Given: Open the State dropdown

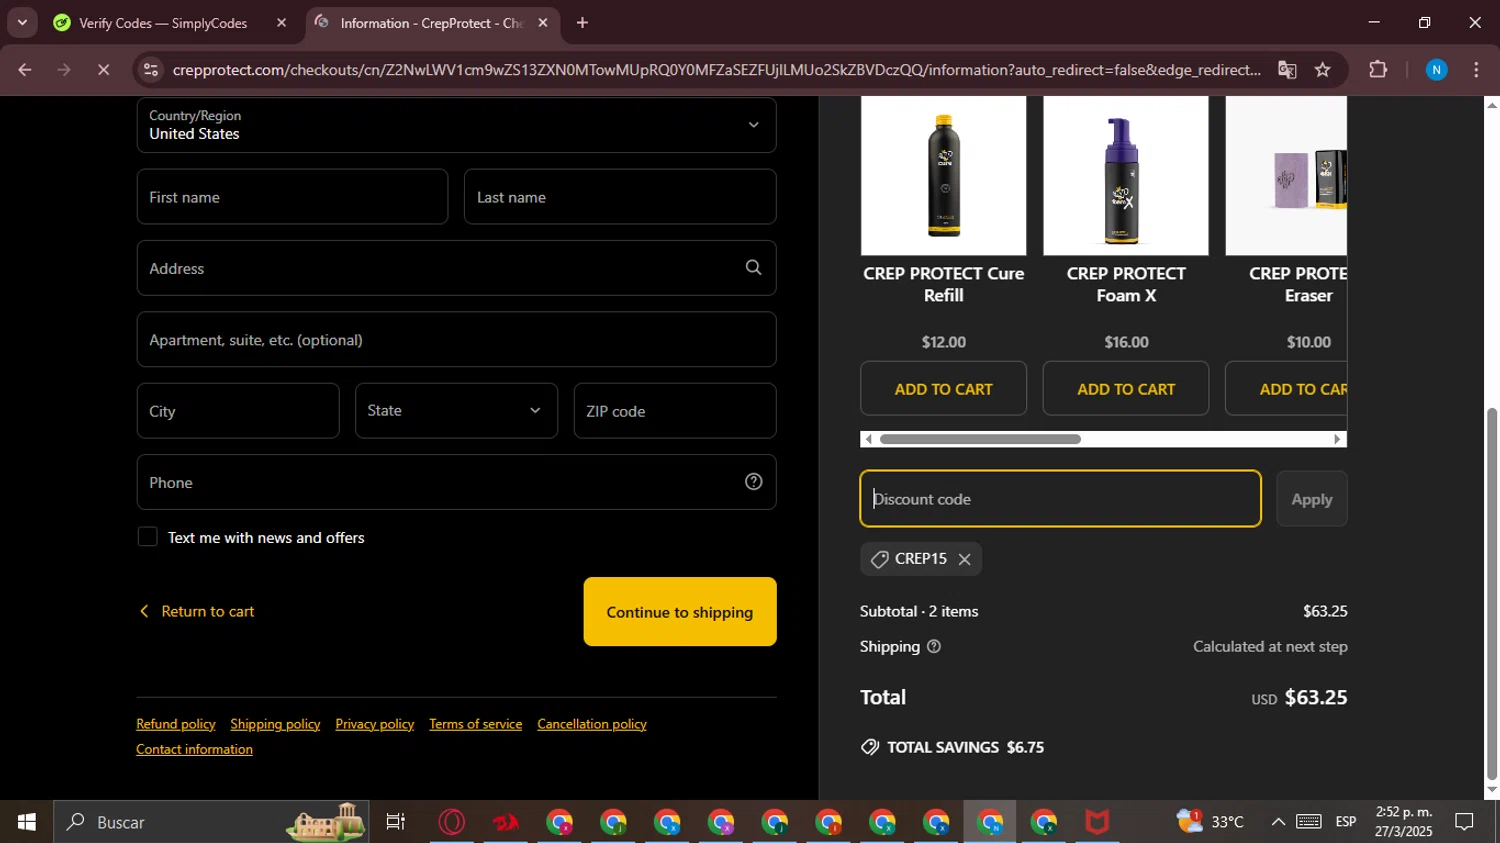Looking at the screenshot, I should tap(456, 411).
